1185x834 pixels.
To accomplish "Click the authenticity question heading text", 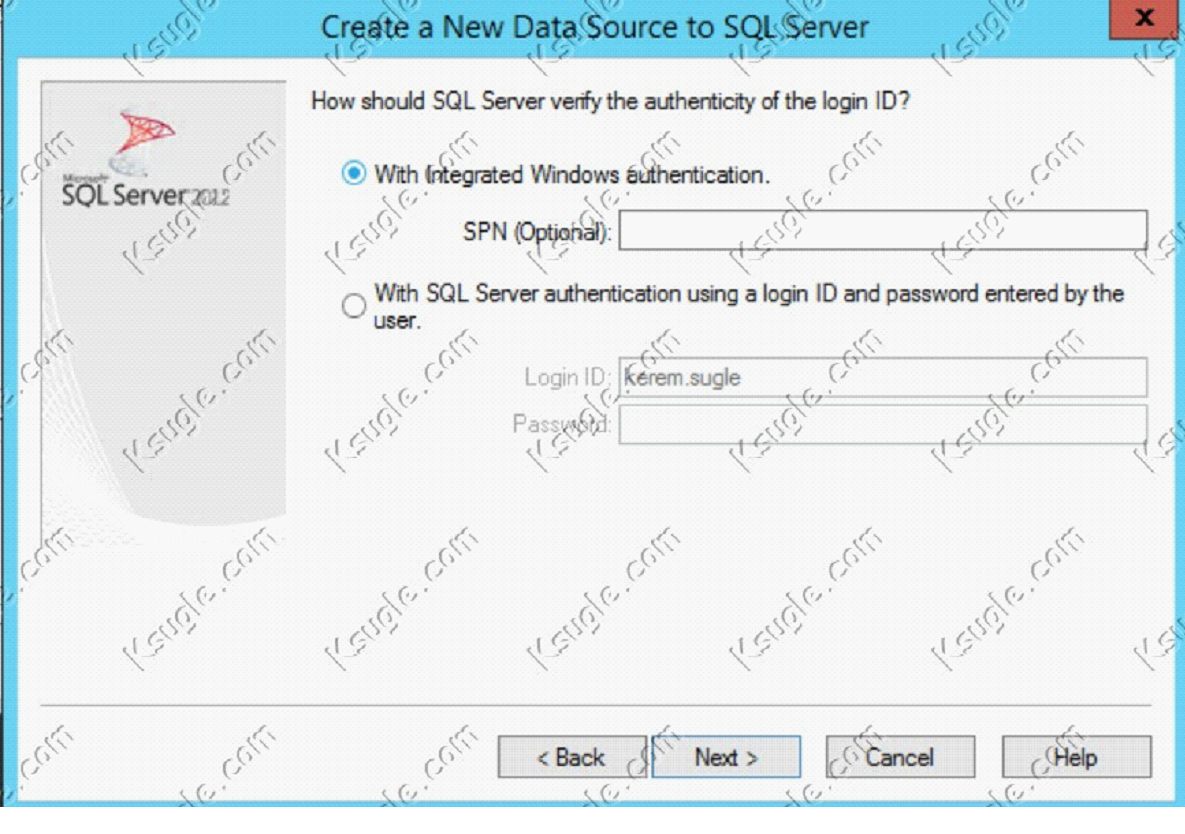I will 611,100.
